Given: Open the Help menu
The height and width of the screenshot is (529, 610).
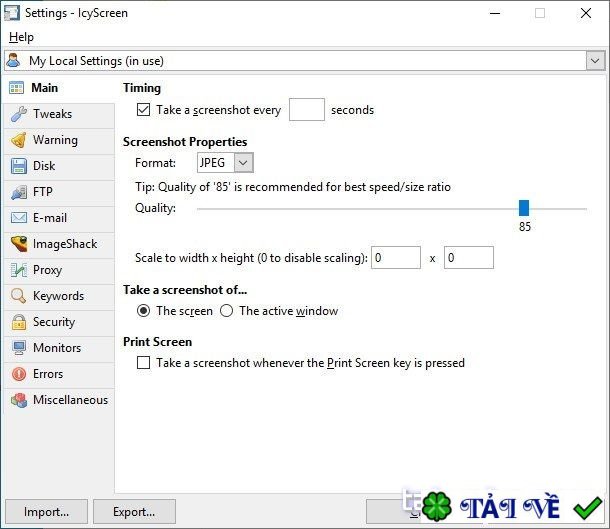Looking at the screenshot, I should coord(21,37).
